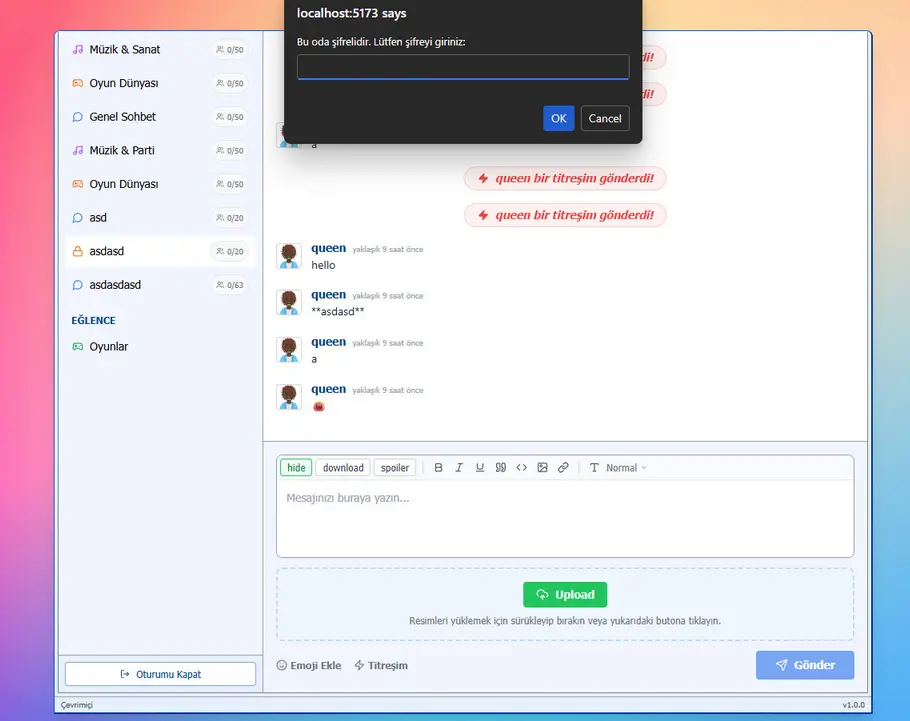The height and width of the screenshot is (721, 910).
Task: Apply italic formatting in the editor
Action: point(459,468)
